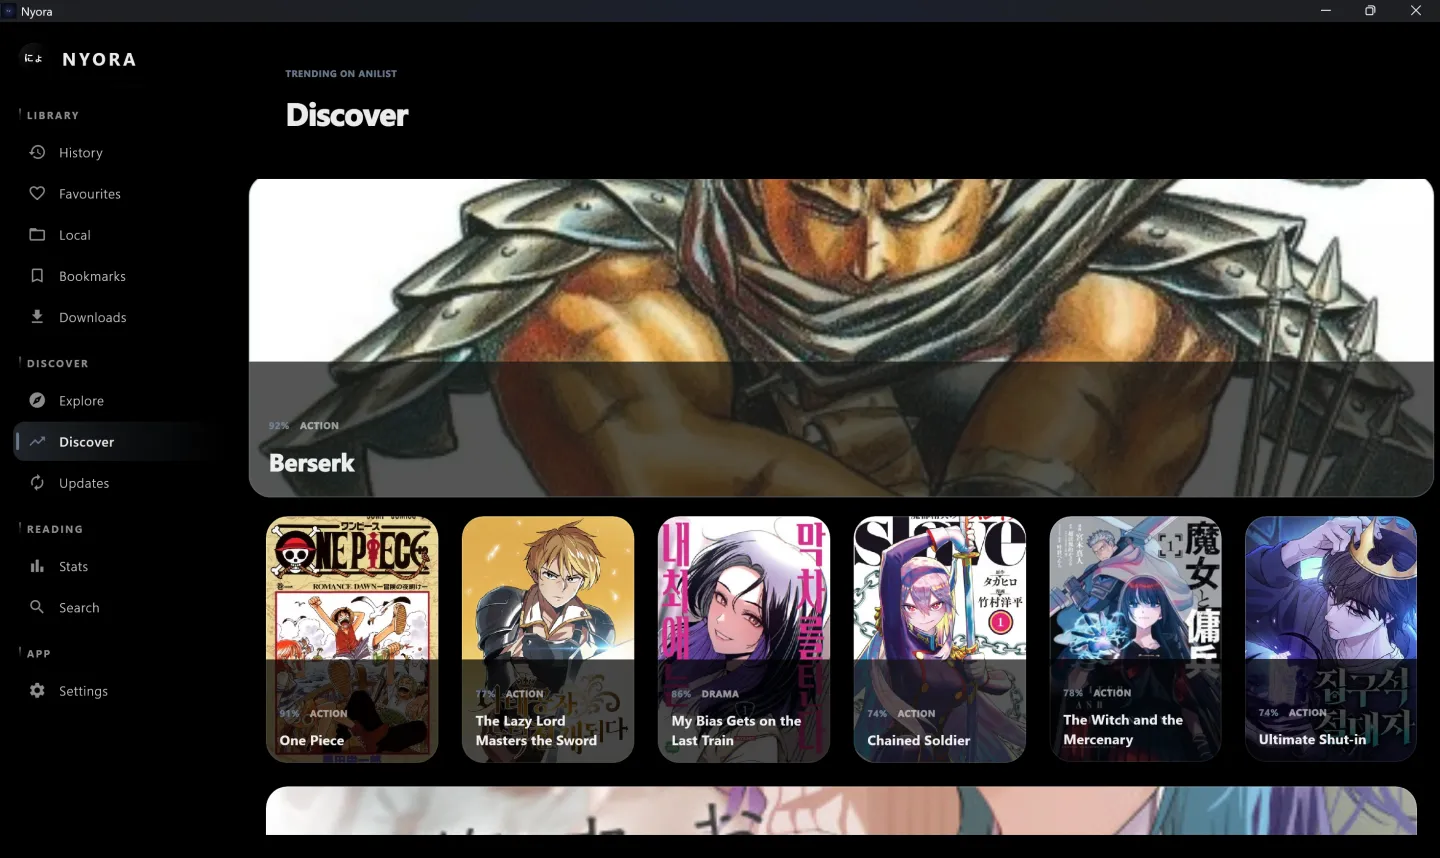Screen dimensions: 1440x858
Task: Open the Updates page
Action: coord(116,483)
